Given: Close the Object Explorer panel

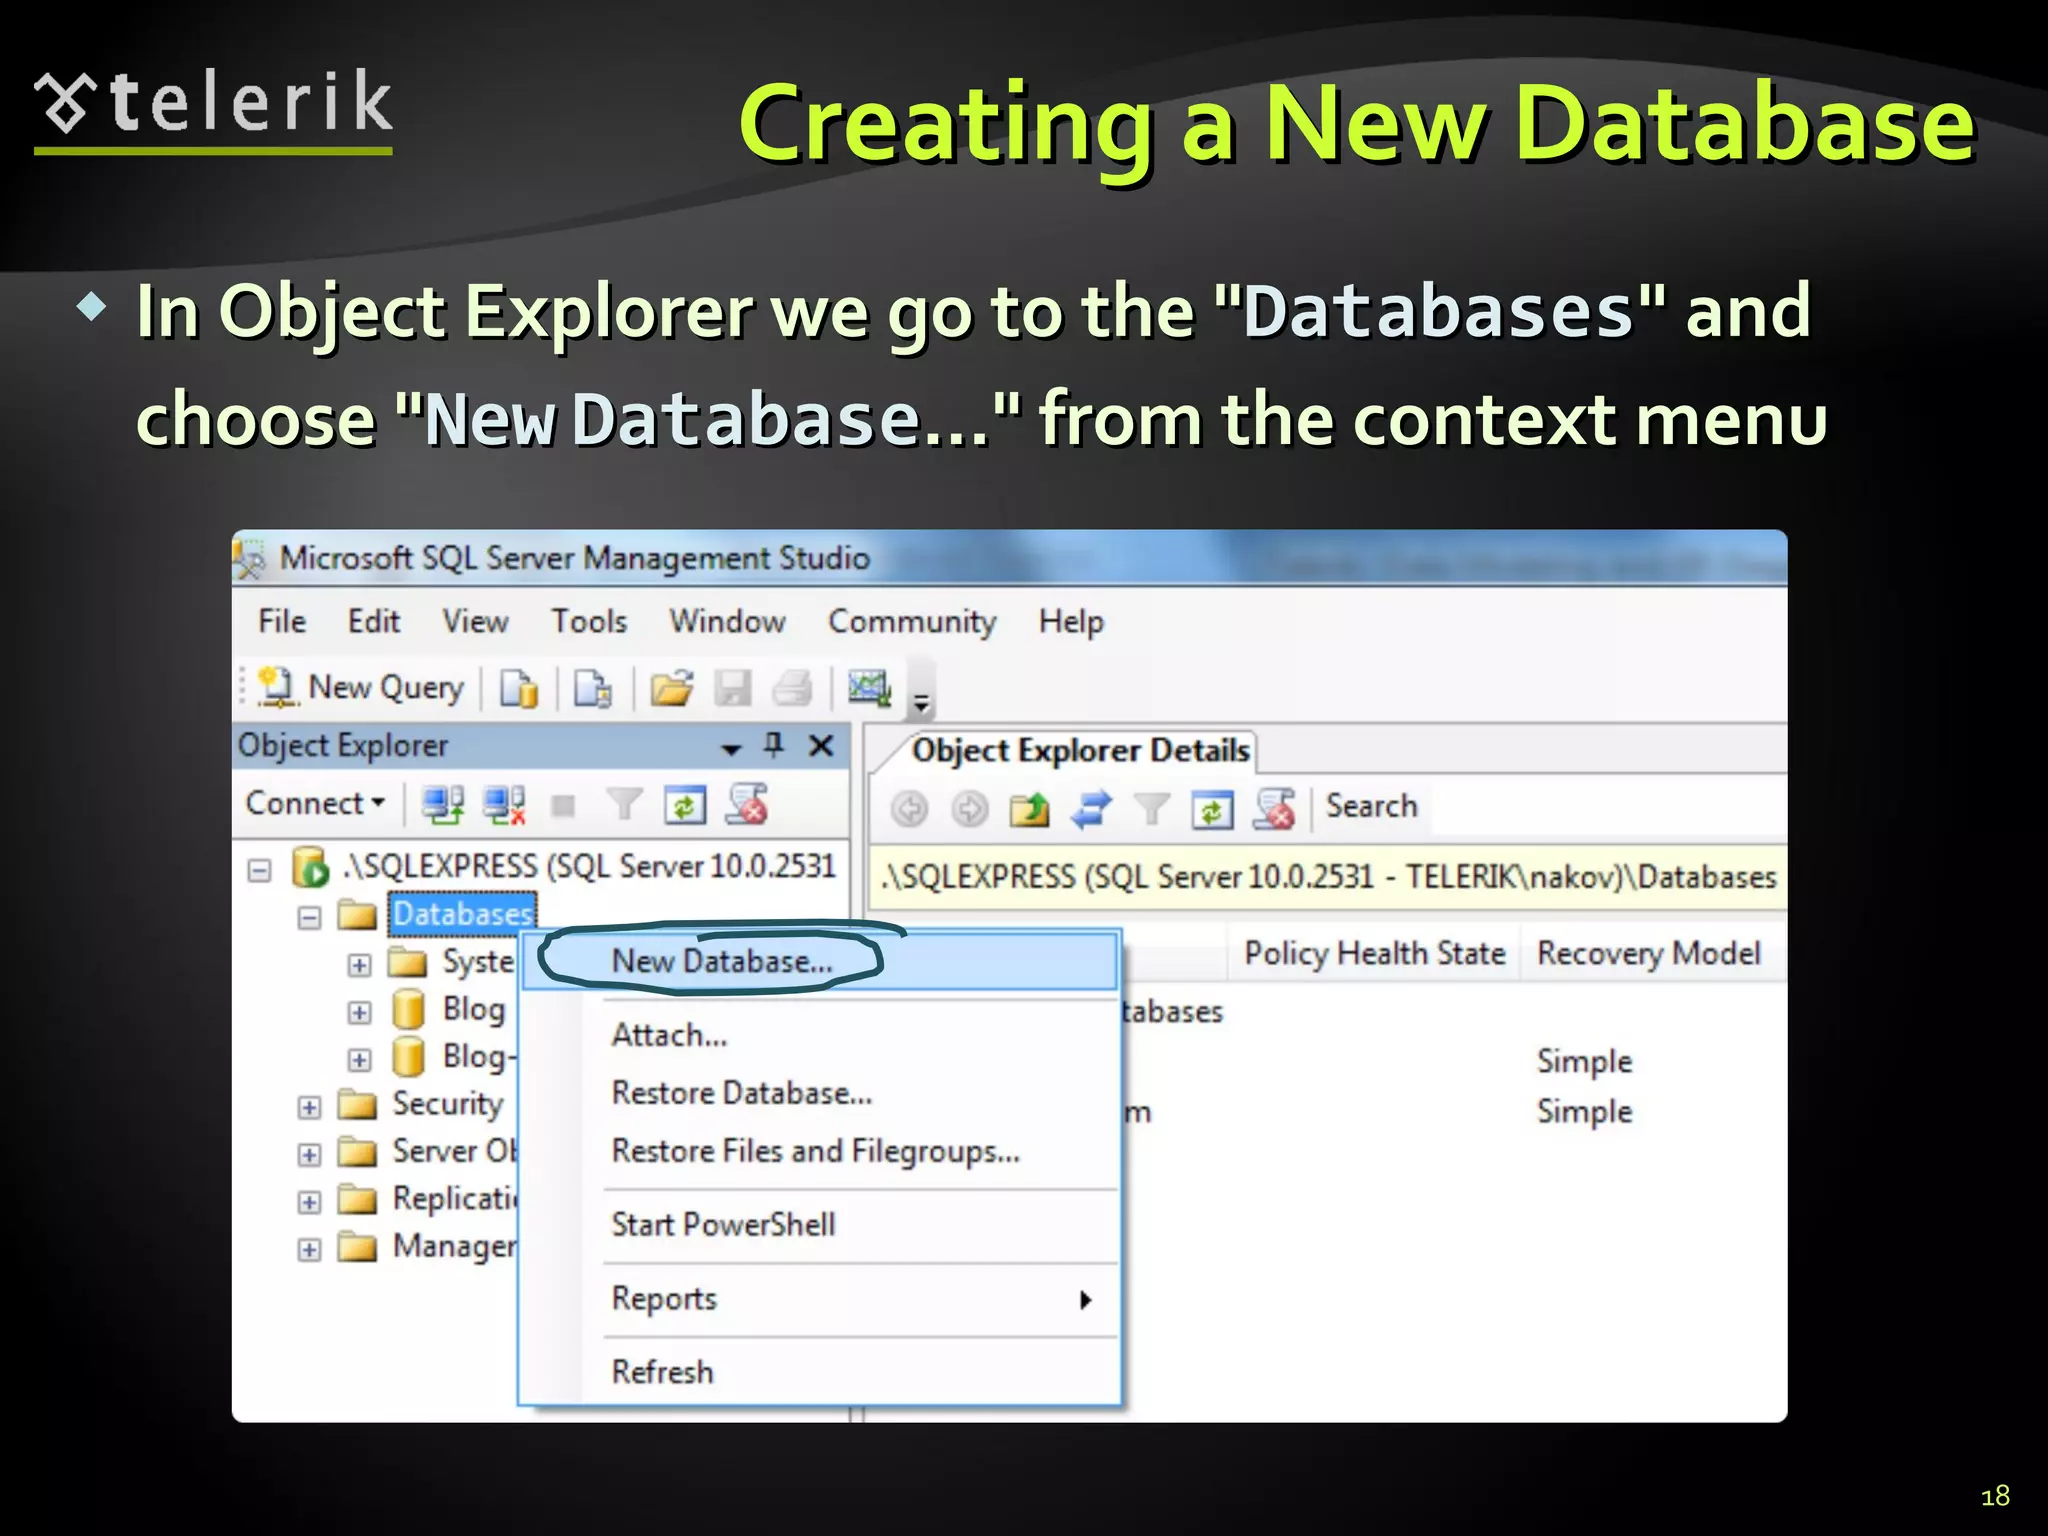Looking at the screenshot, I should [x=821, y=746].
